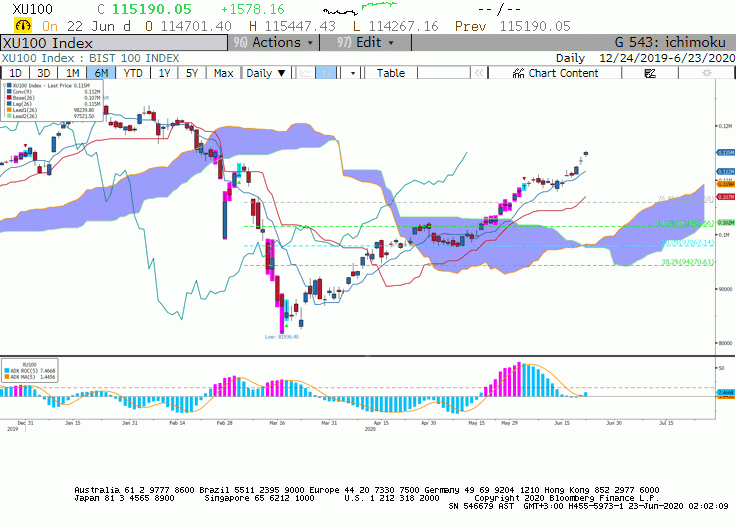Open the annotation edit pencil icon
The image size is (736, 529).
pos(650,73)
